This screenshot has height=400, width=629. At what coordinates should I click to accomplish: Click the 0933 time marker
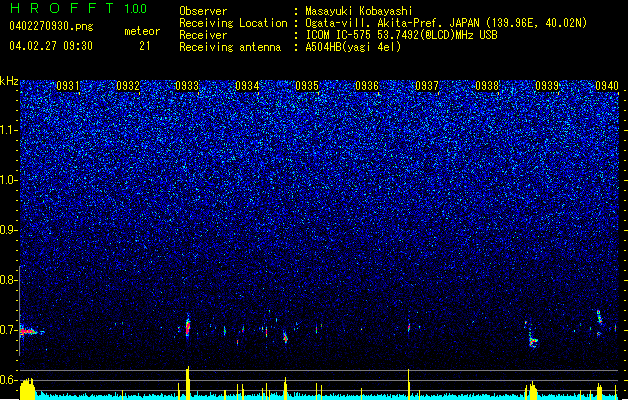tap(187, 86)
